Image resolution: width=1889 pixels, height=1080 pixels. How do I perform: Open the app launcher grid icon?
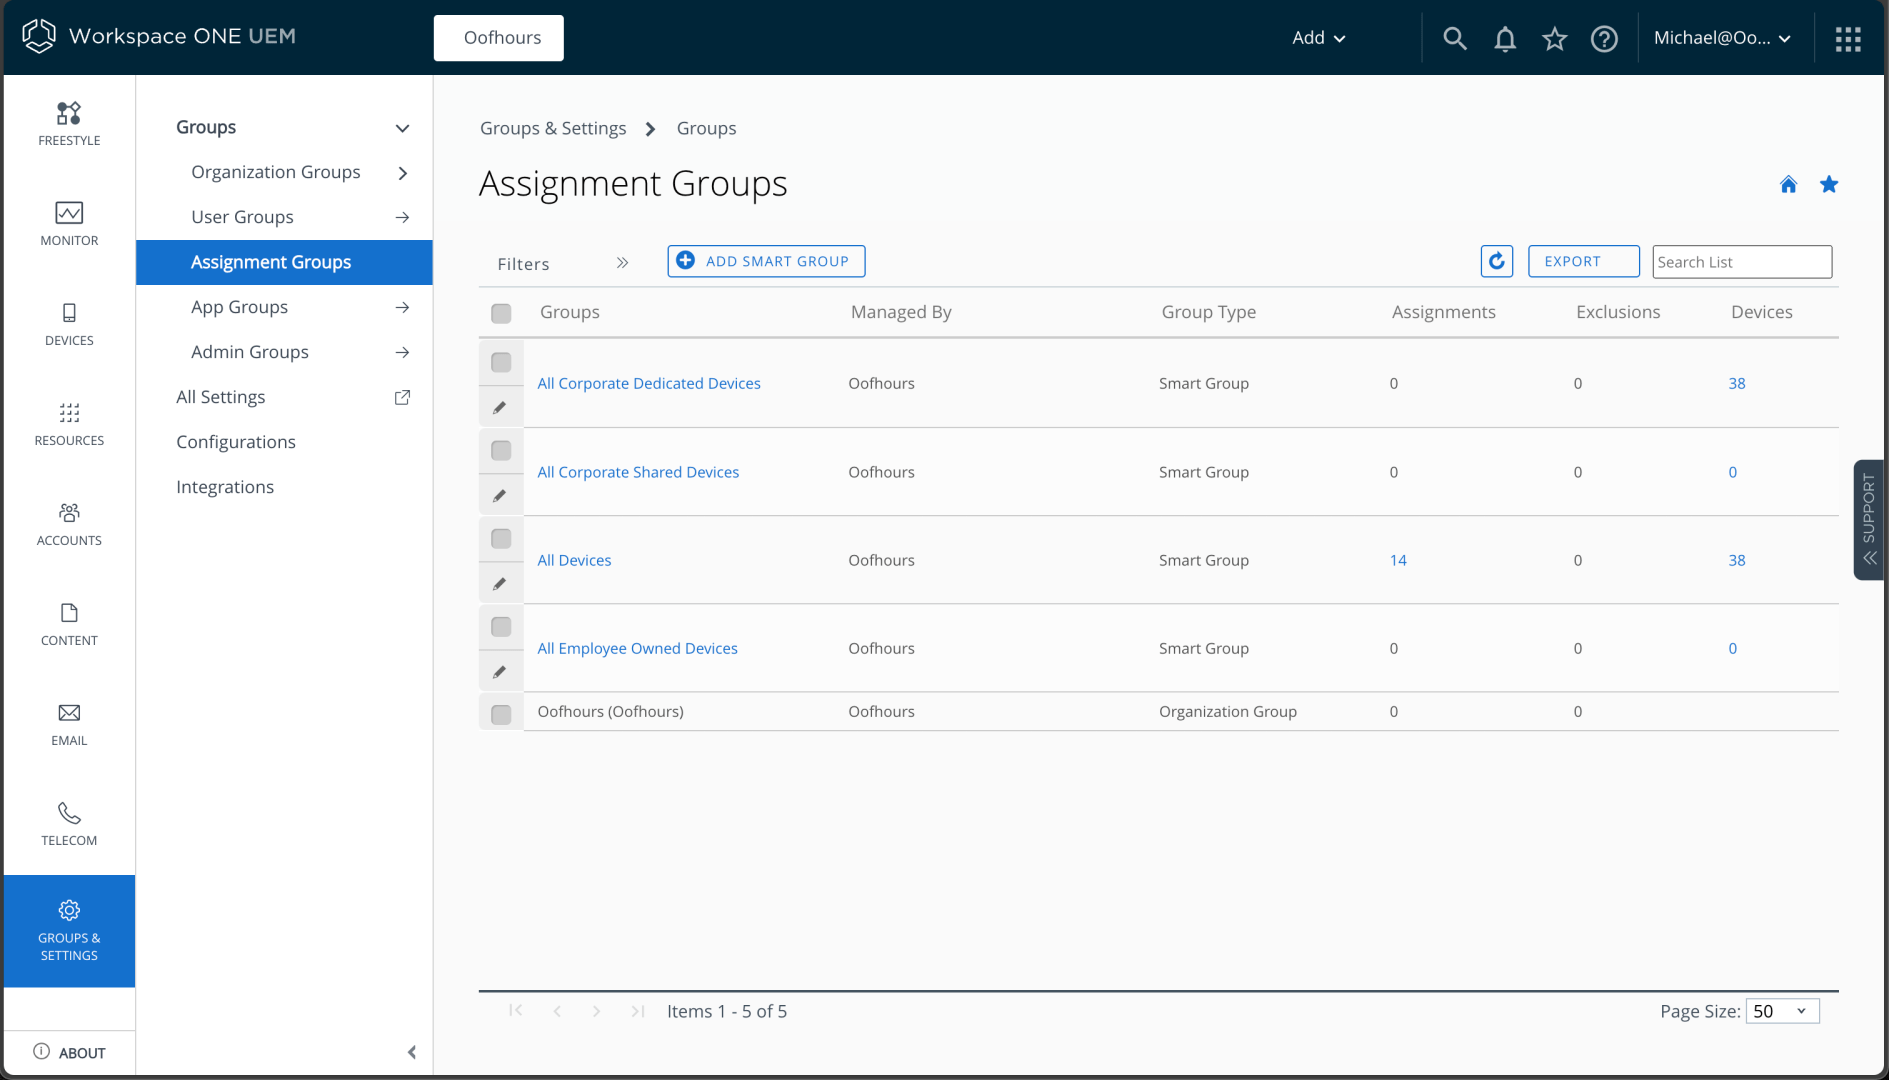[1847, 38]
